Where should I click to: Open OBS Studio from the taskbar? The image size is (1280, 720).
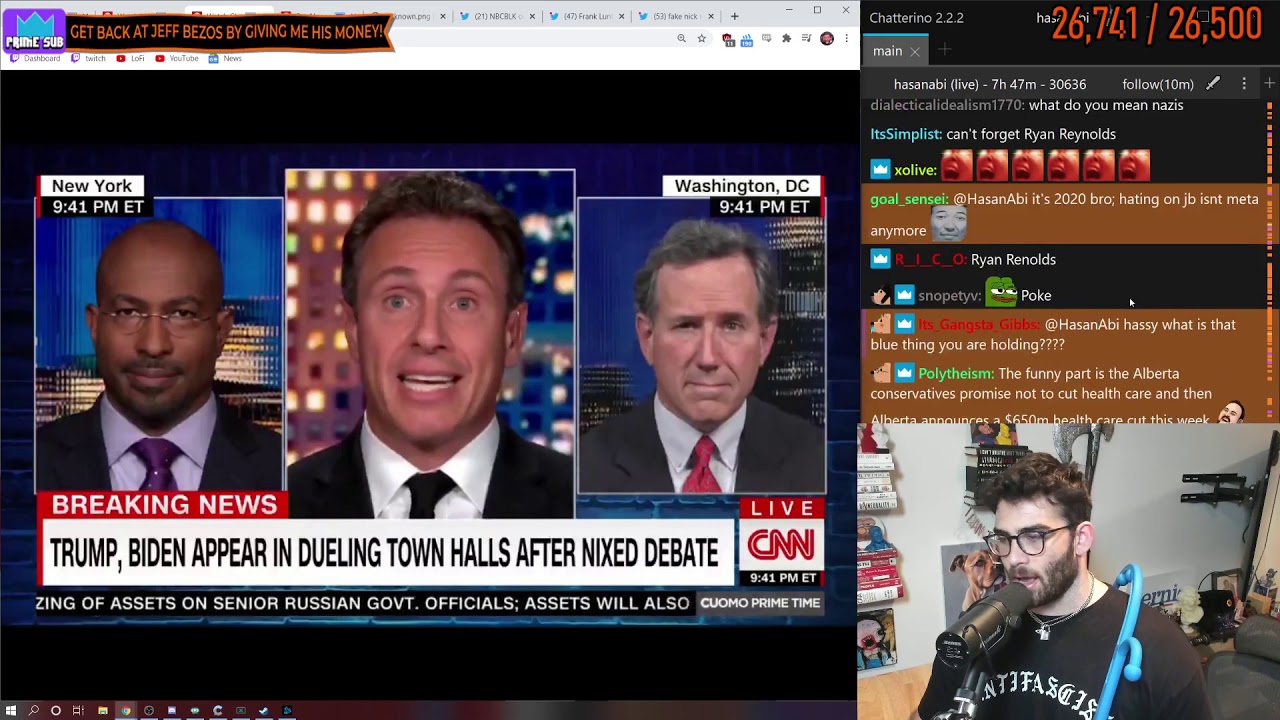pyautogui.click(x=149, y=711)
